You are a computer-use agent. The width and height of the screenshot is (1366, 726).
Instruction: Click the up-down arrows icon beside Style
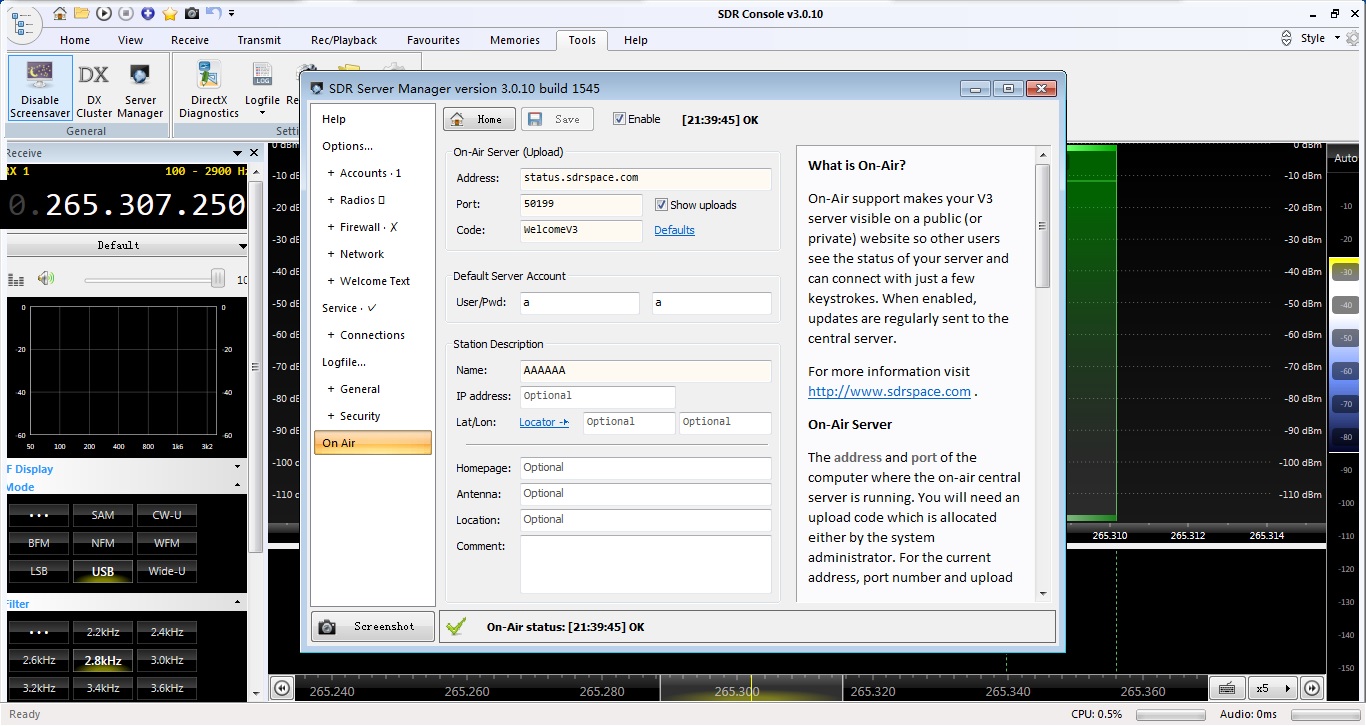tap(1287, 38)
